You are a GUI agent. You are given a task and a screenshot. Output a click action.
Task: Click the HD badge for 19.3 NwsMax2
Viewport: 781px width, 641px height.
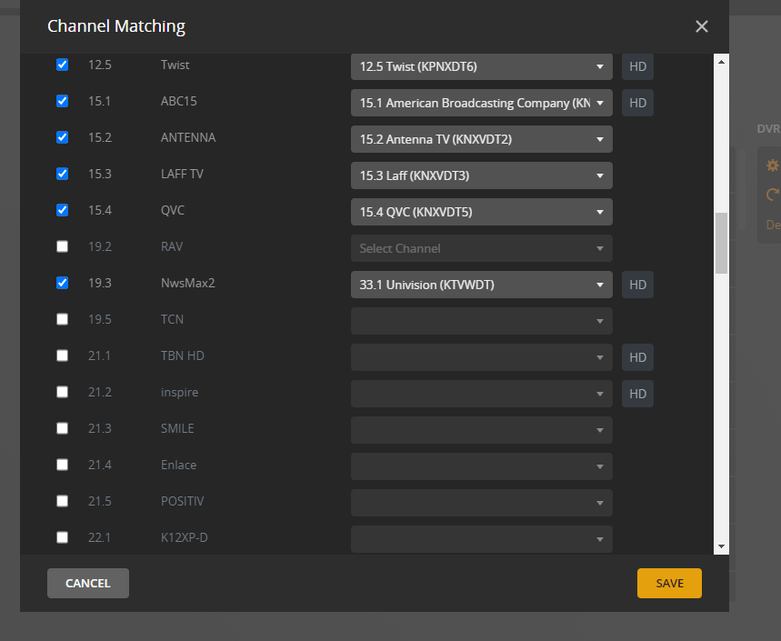[x=637, y=285]
